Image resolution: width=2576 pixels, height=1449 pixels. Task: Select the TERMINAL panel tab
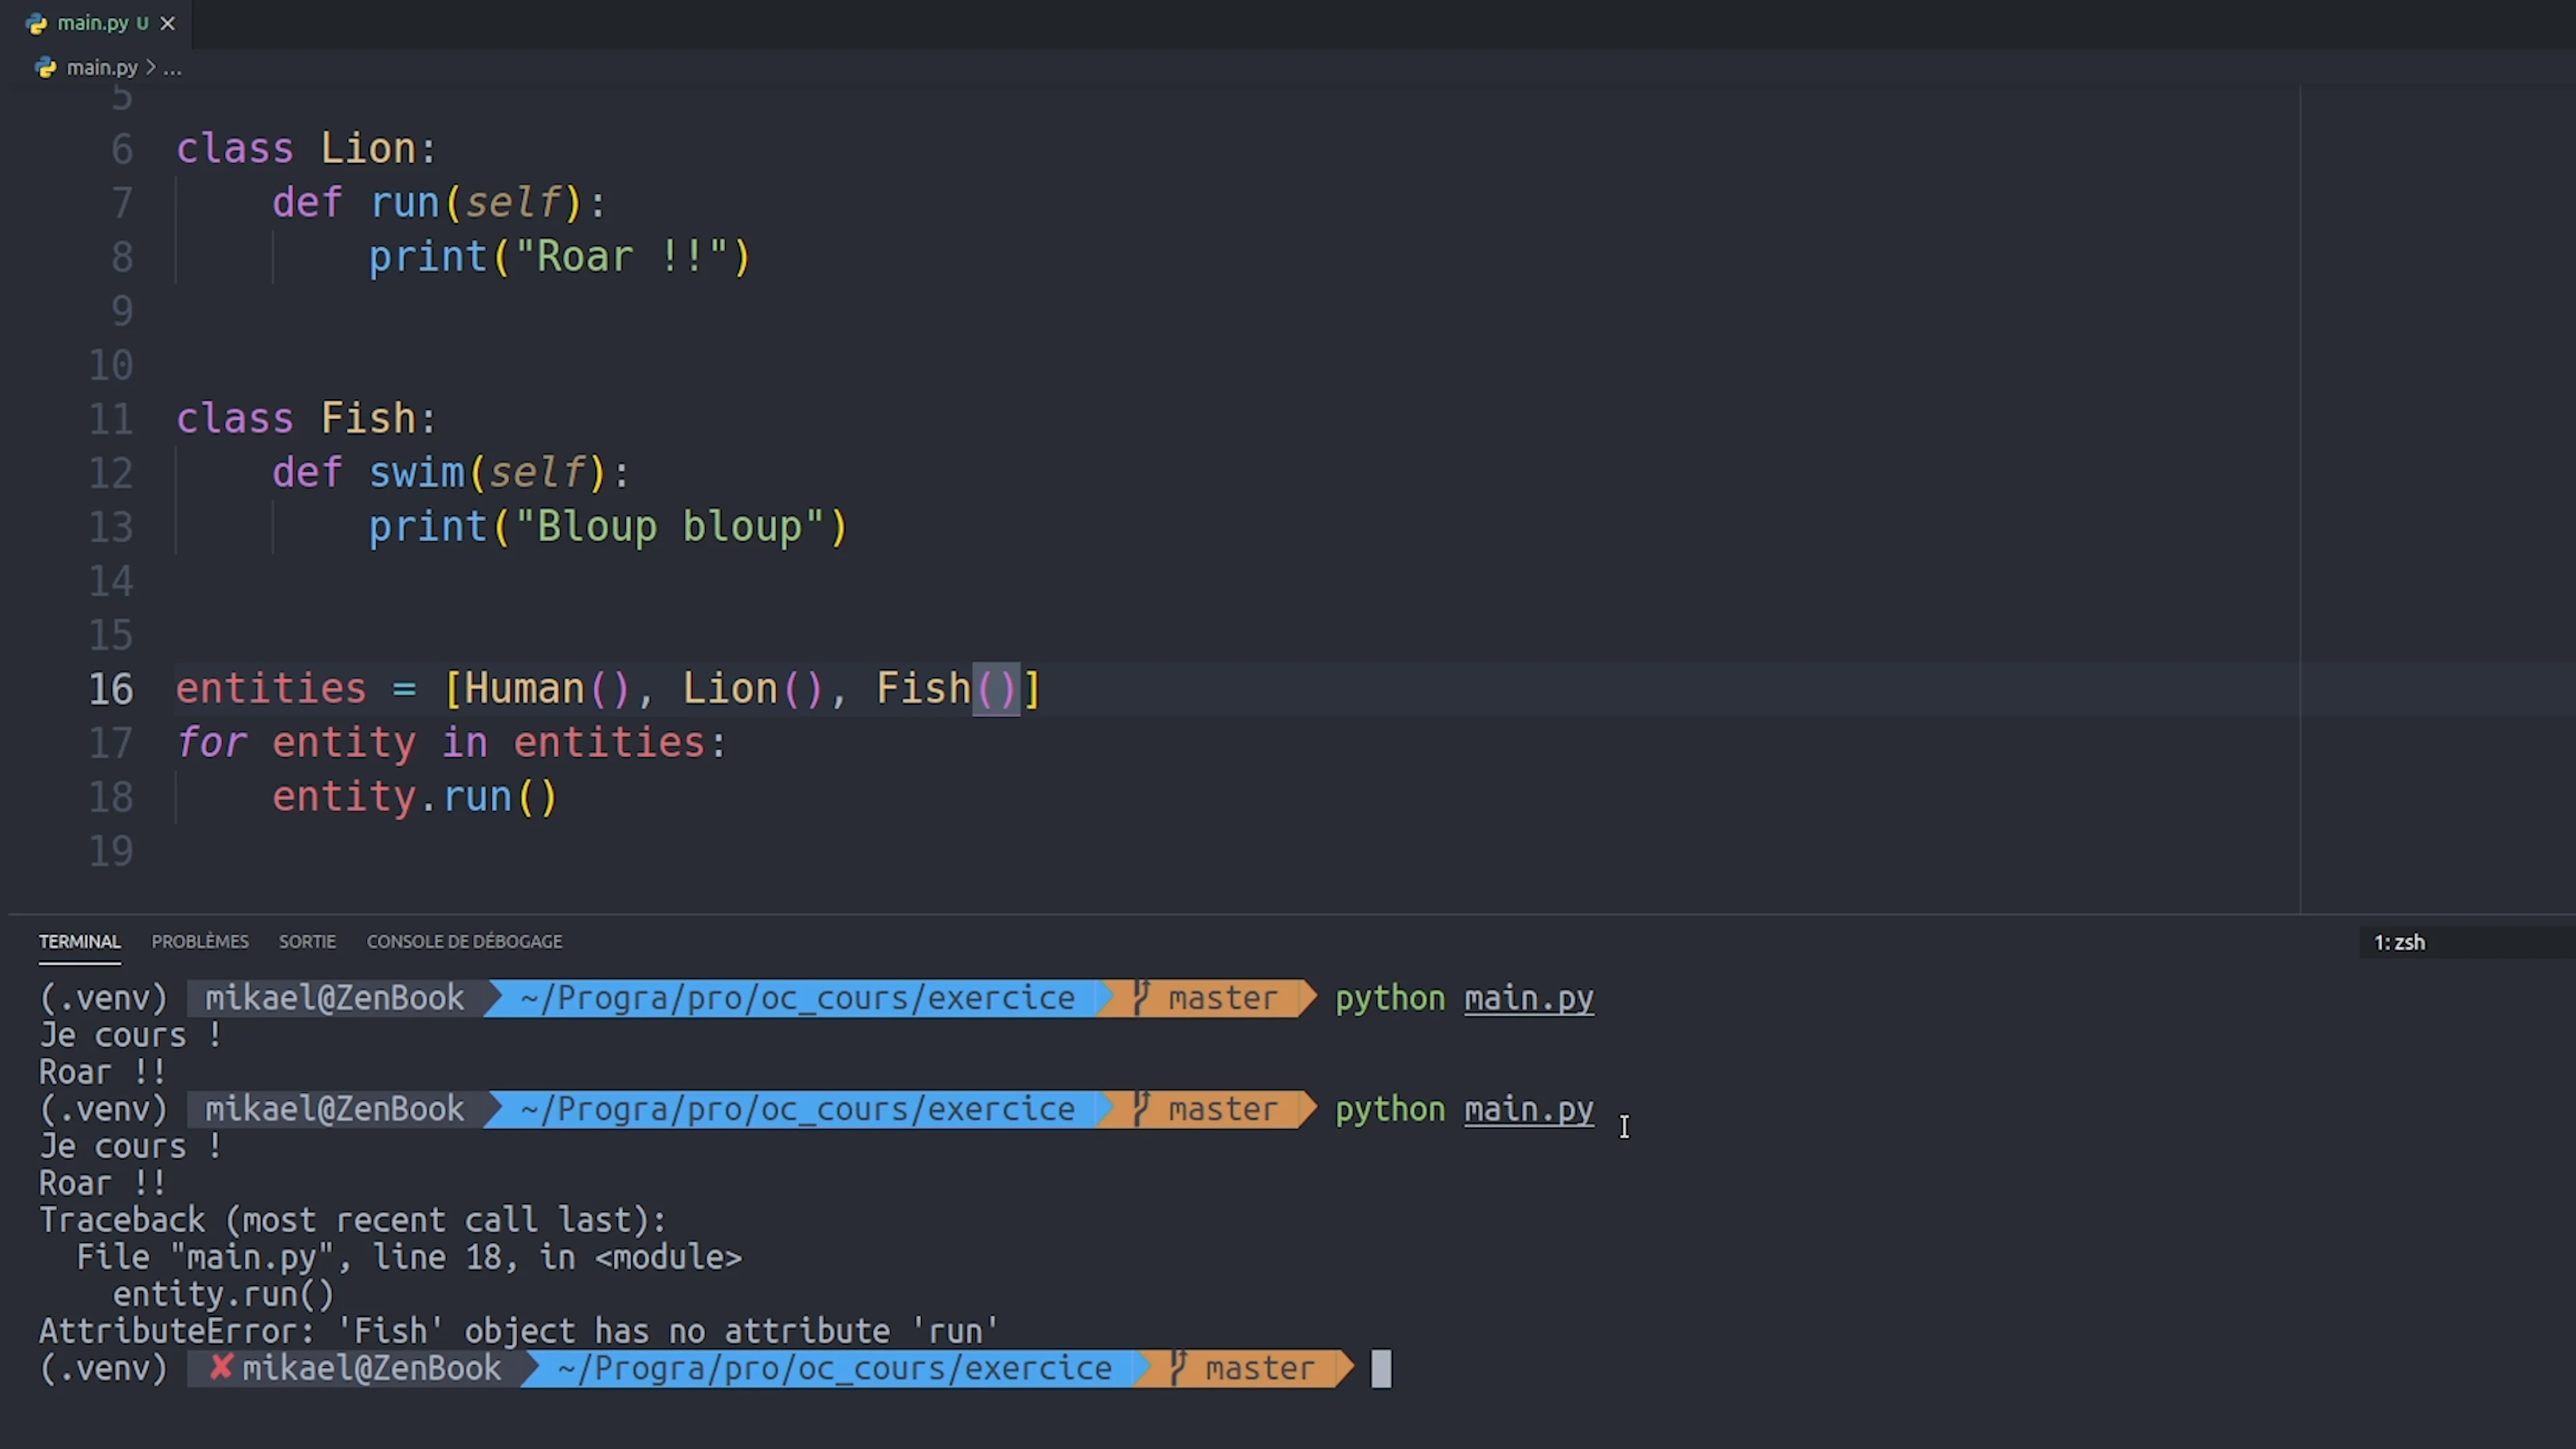79,942
